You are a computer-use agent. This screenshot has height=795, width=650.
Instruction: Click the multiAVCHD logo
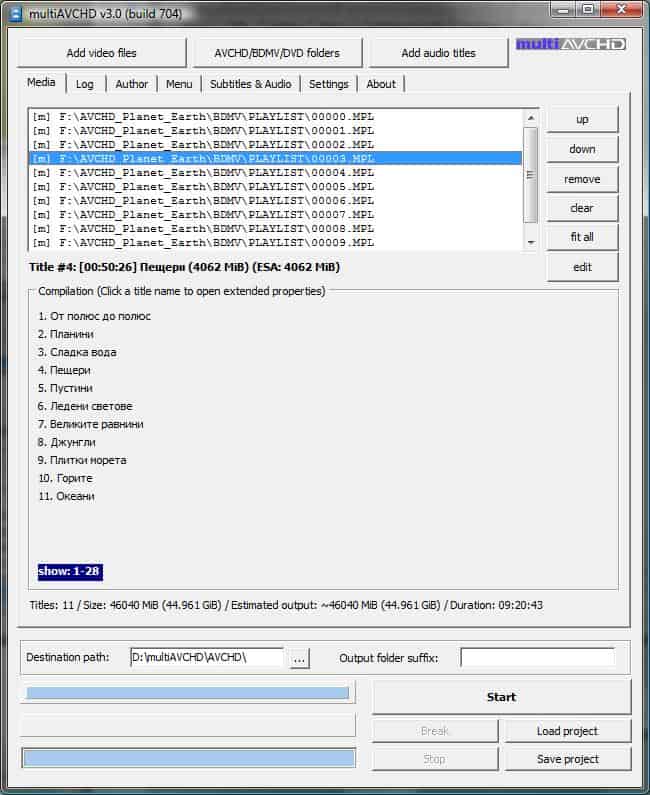(x=571, y=44)
